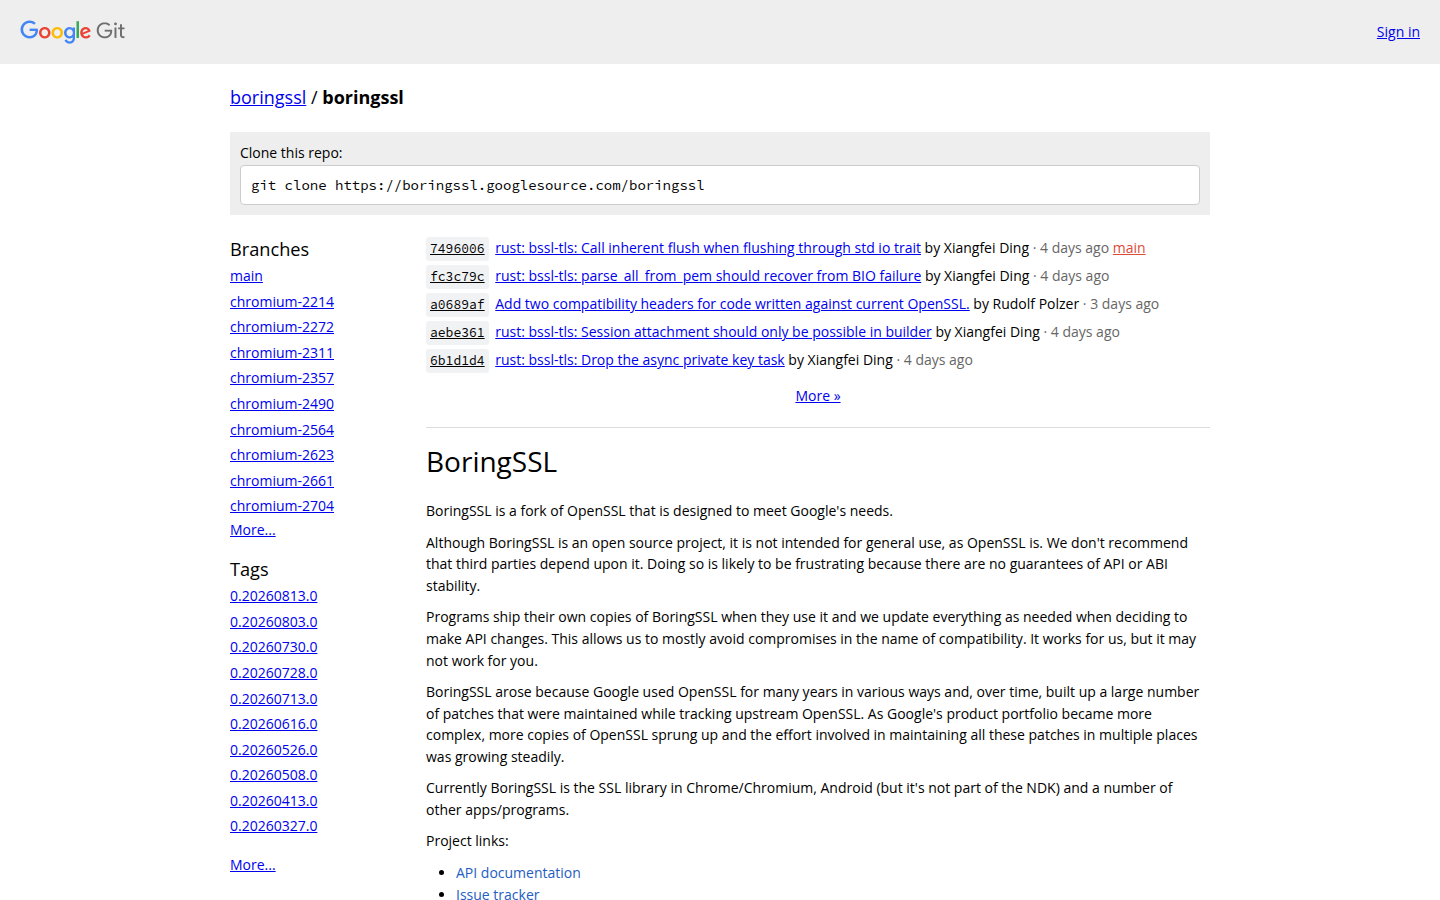Click author text 'by Rudolf Polzer'

[1026, 304]
